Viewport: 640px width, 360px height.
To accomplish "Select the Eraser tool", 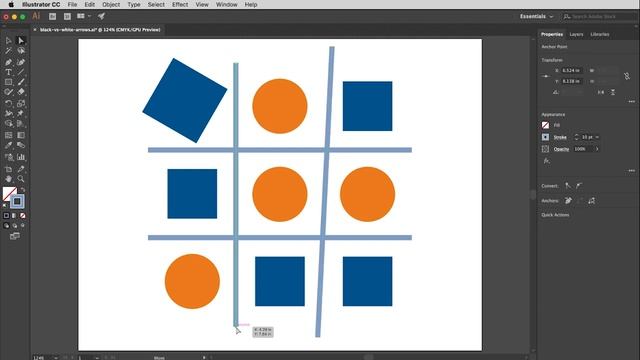I will (x=21, y=92).
